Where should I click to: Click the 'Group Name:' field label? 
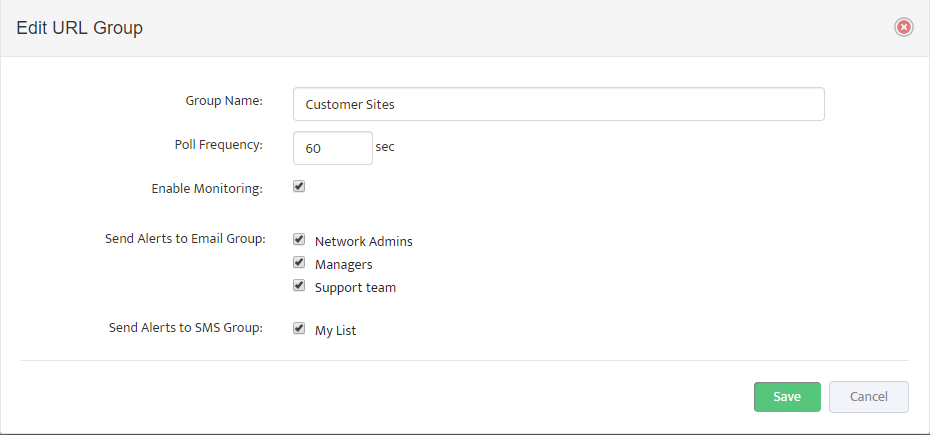[224, 101]
